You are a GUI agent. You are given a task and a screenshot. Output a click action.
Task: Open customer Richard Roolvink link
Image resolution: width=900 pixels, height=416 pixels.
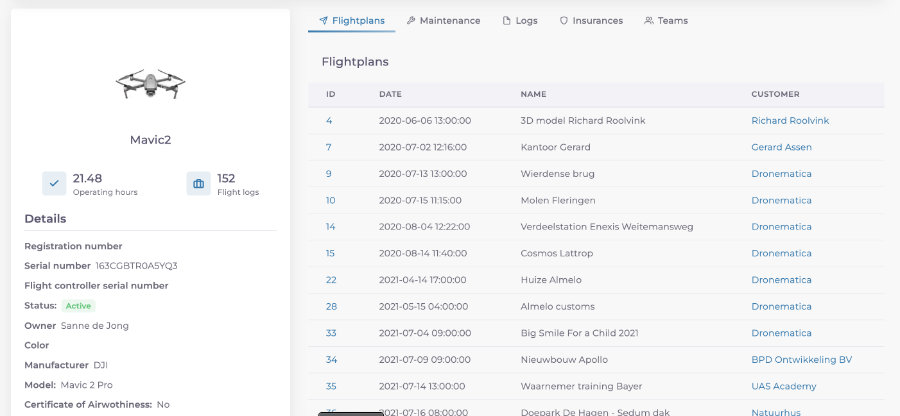pos(790,121)
